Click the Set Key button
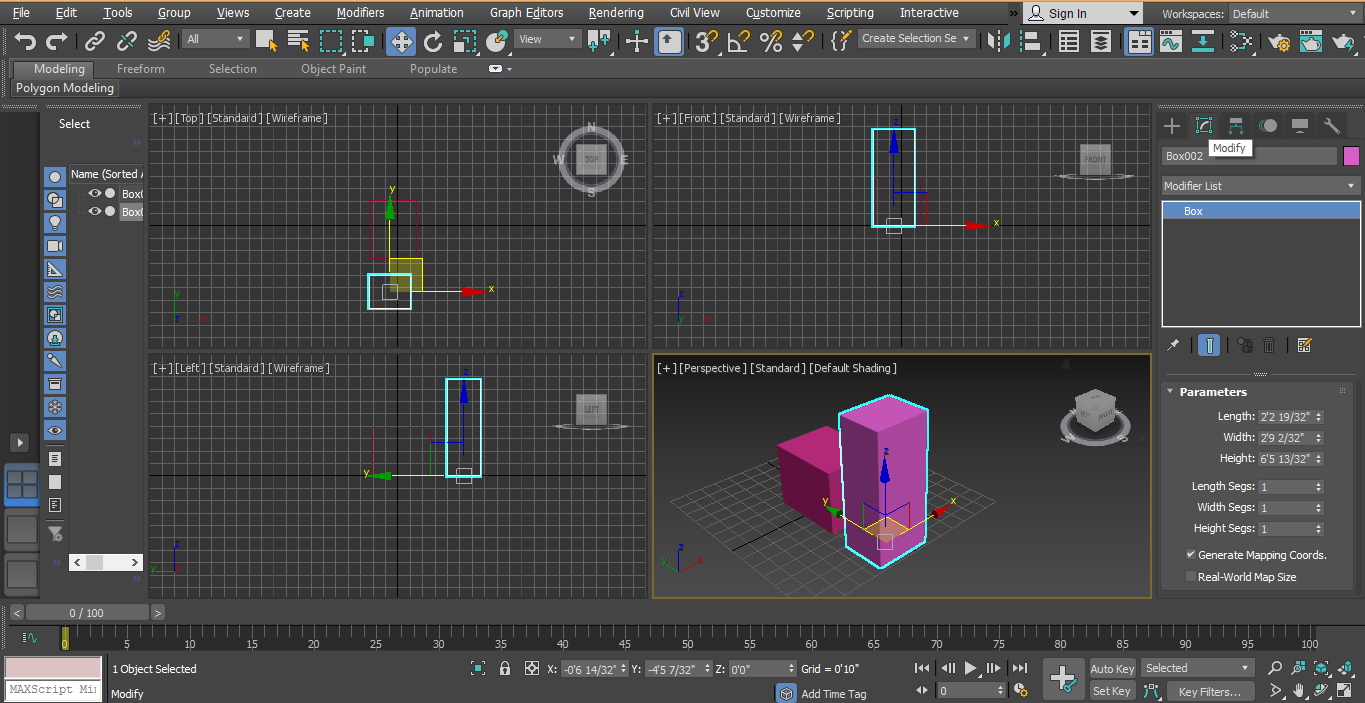1365x703 pixels. 1112,691
